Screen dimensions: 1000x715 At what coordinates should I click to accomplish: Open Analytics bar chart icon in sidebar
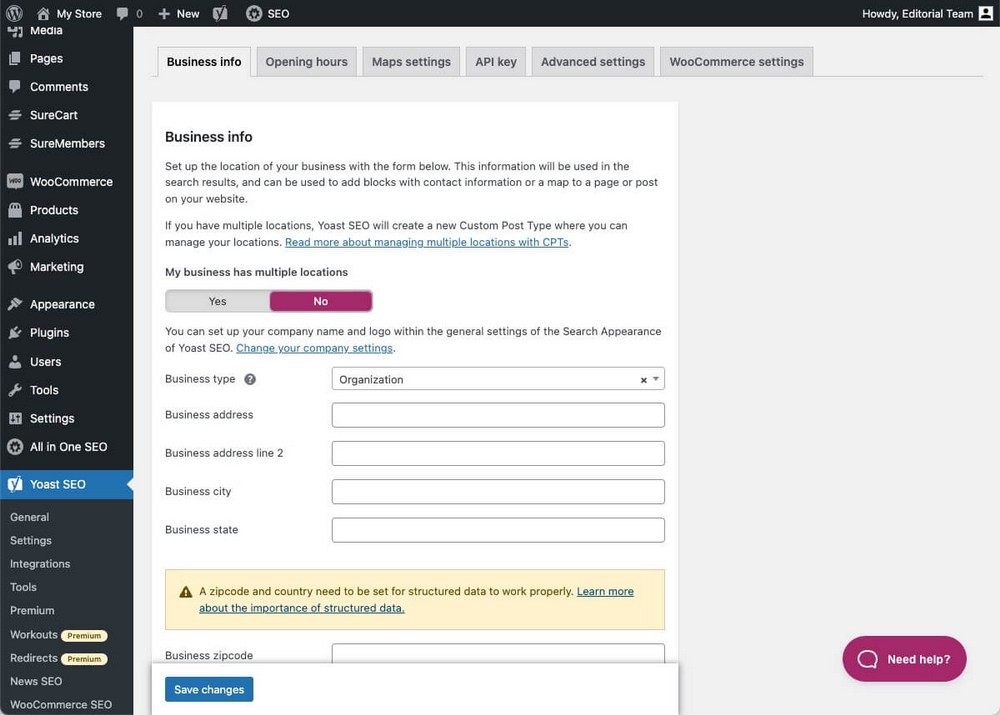tap(14, 239)
